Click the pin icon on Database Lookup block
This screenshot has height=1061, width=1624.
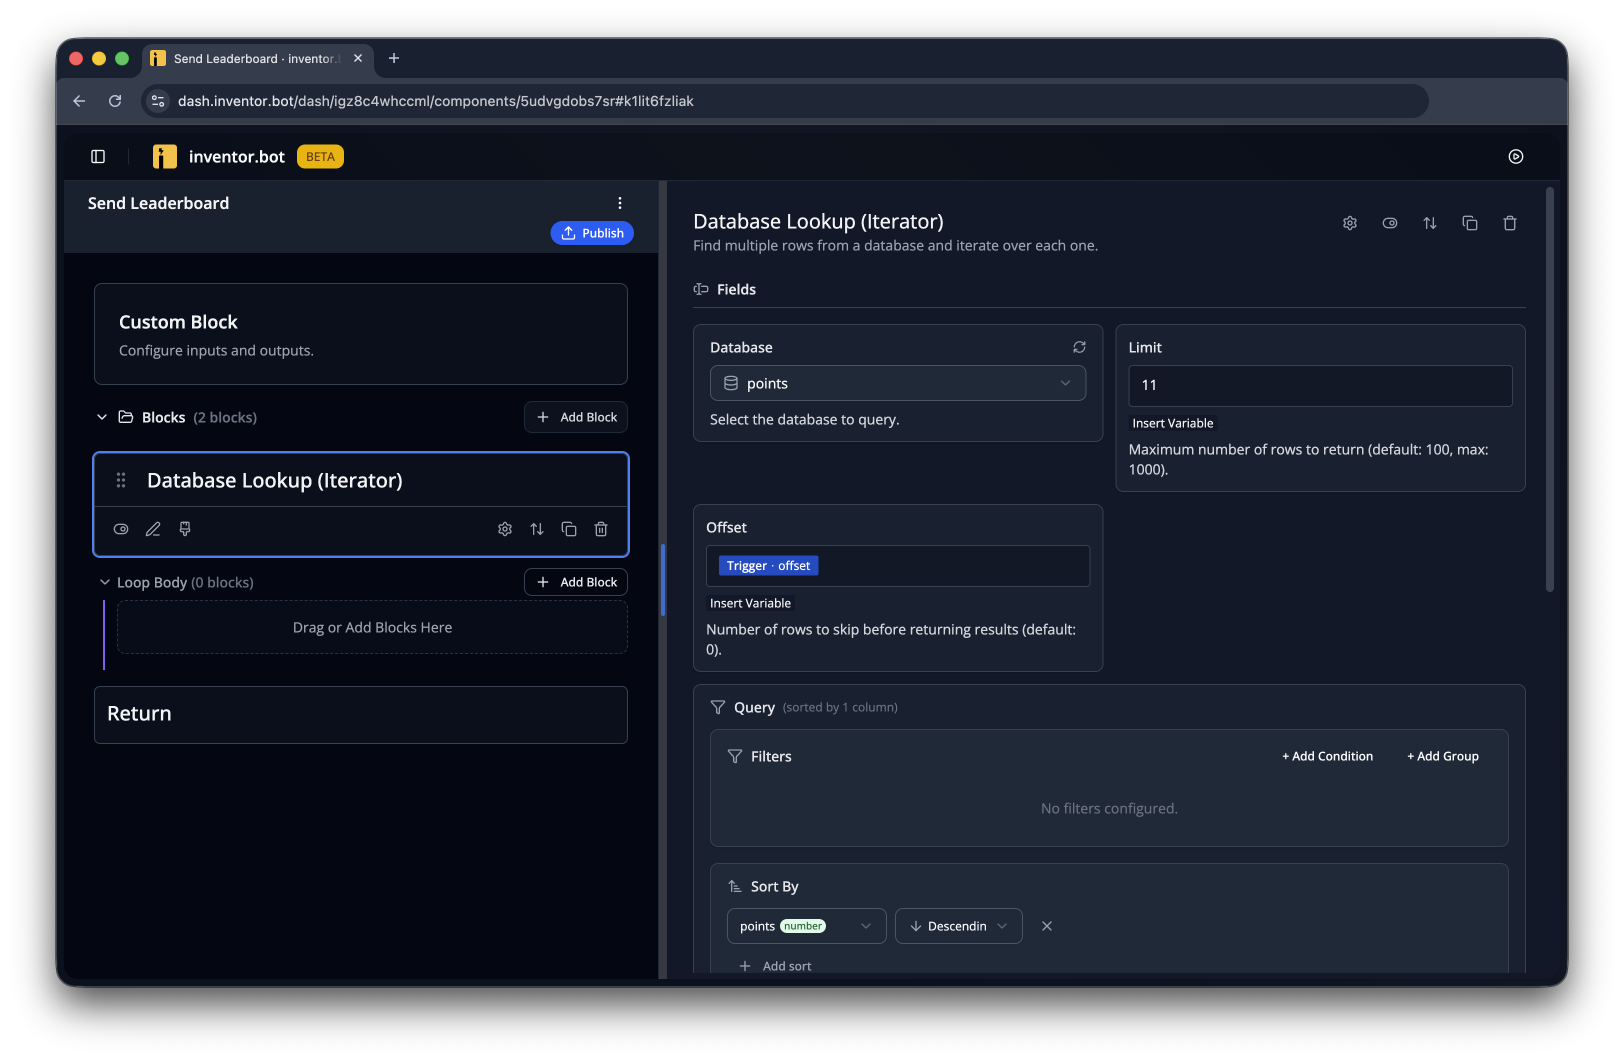point(185,529)
